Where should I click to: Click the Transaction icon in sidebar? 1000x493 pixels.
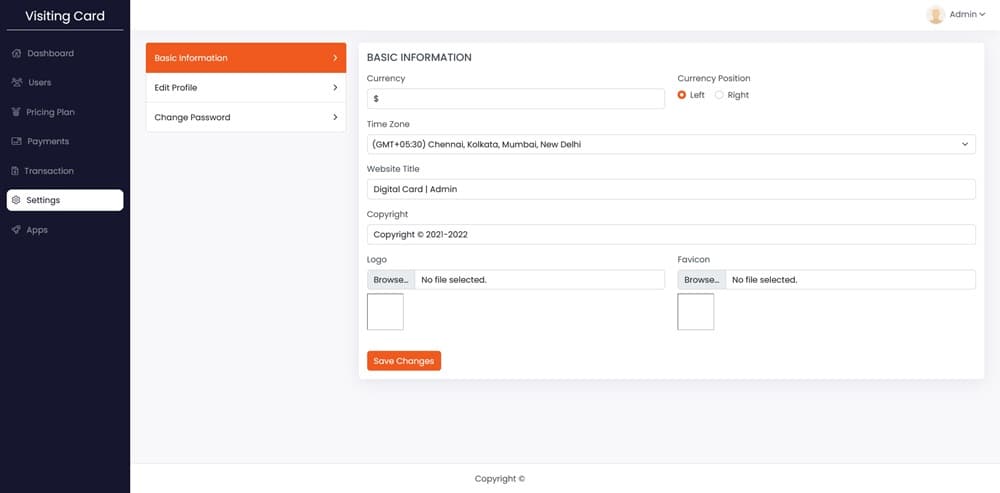pyautogui.click(x=15, y=171)
